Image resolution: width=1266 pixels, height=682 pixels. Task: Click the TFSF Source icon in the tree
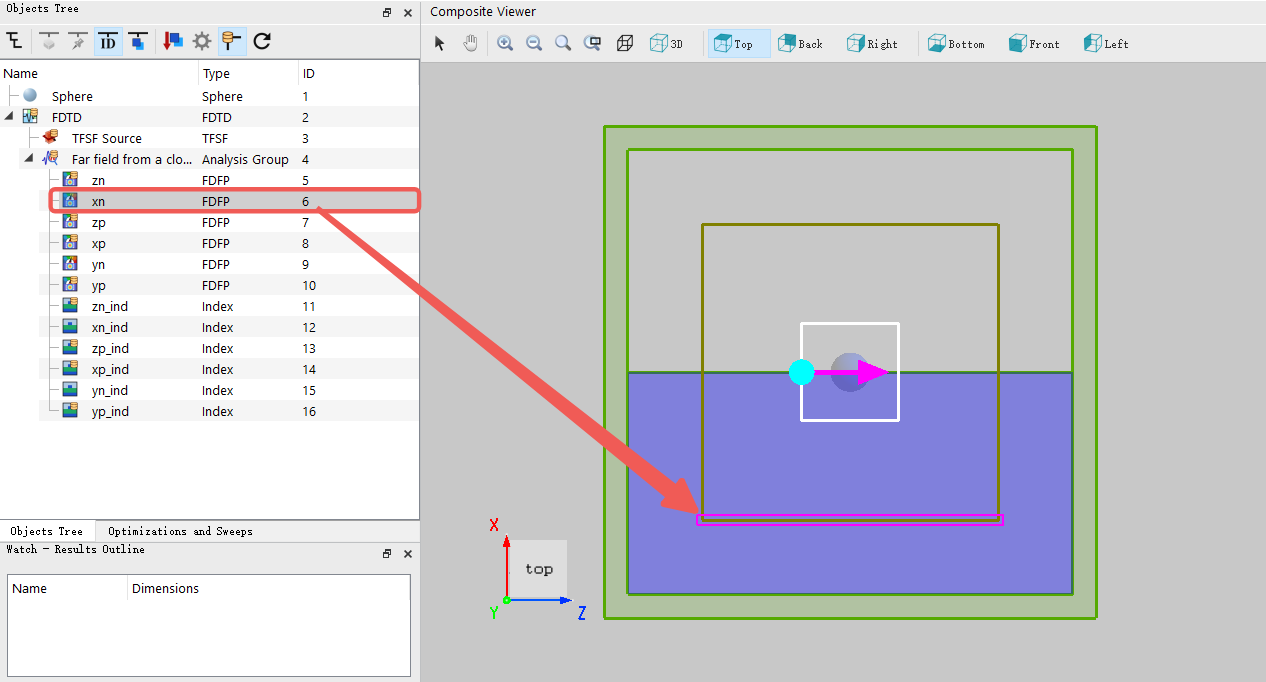pos(50,138)
